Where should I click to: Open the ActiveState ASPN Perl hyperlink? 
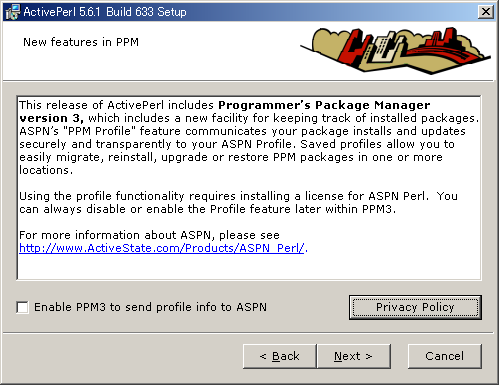(x=162, y=248)
